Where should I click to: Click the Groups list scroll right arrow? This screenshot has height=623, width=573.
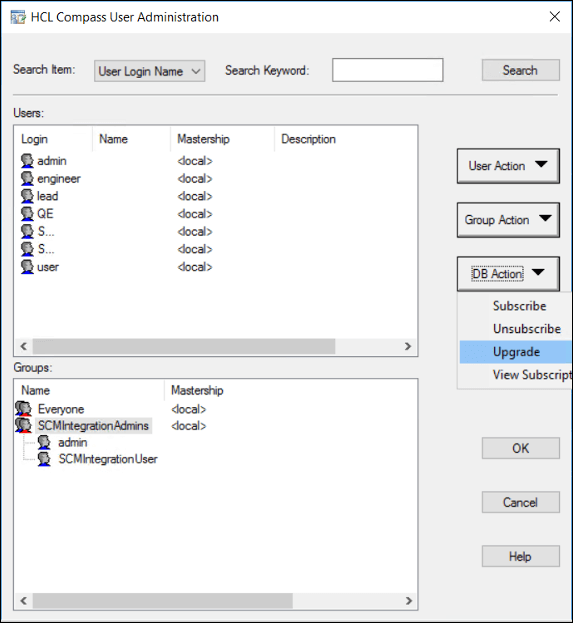point(408,600)
